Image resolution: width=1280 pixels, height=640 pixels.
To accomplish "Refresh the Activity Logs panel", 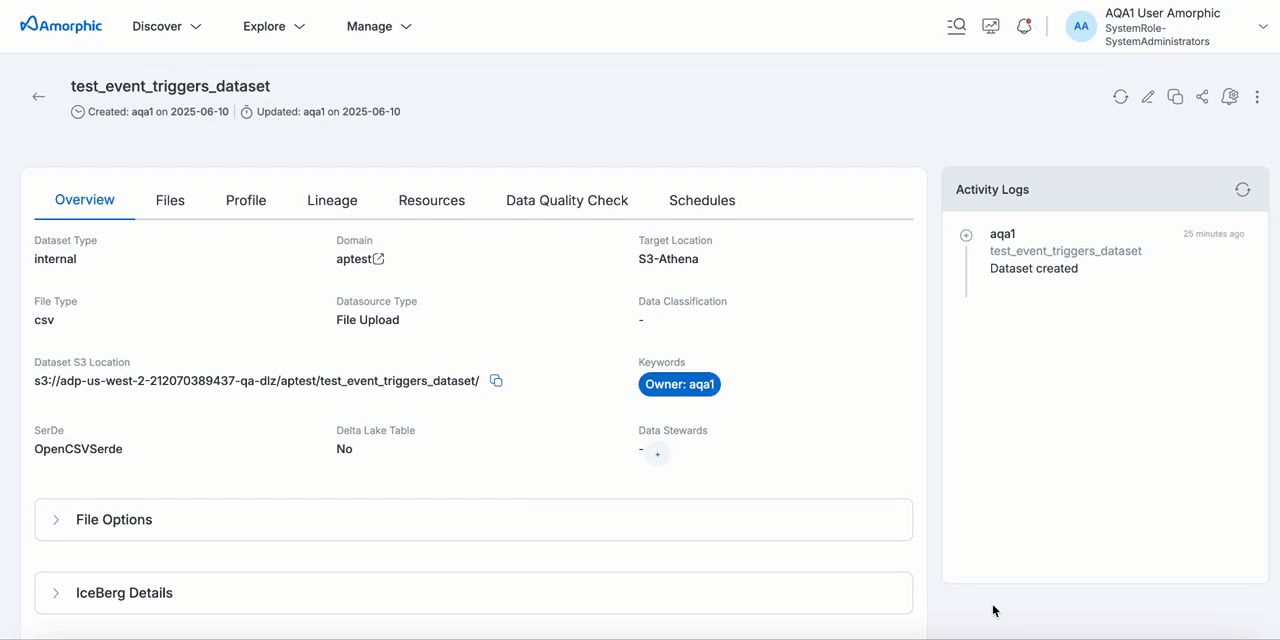I will click(x=1242, y=190).
